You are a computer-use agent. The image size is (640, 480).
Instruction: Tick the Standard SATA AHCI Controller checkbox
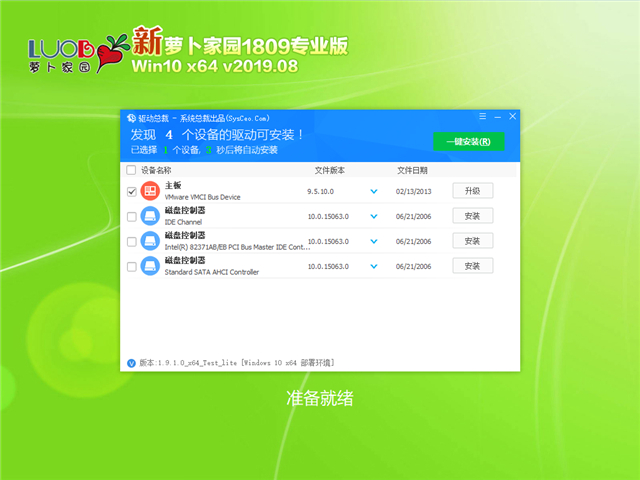[x=132, y=266]
